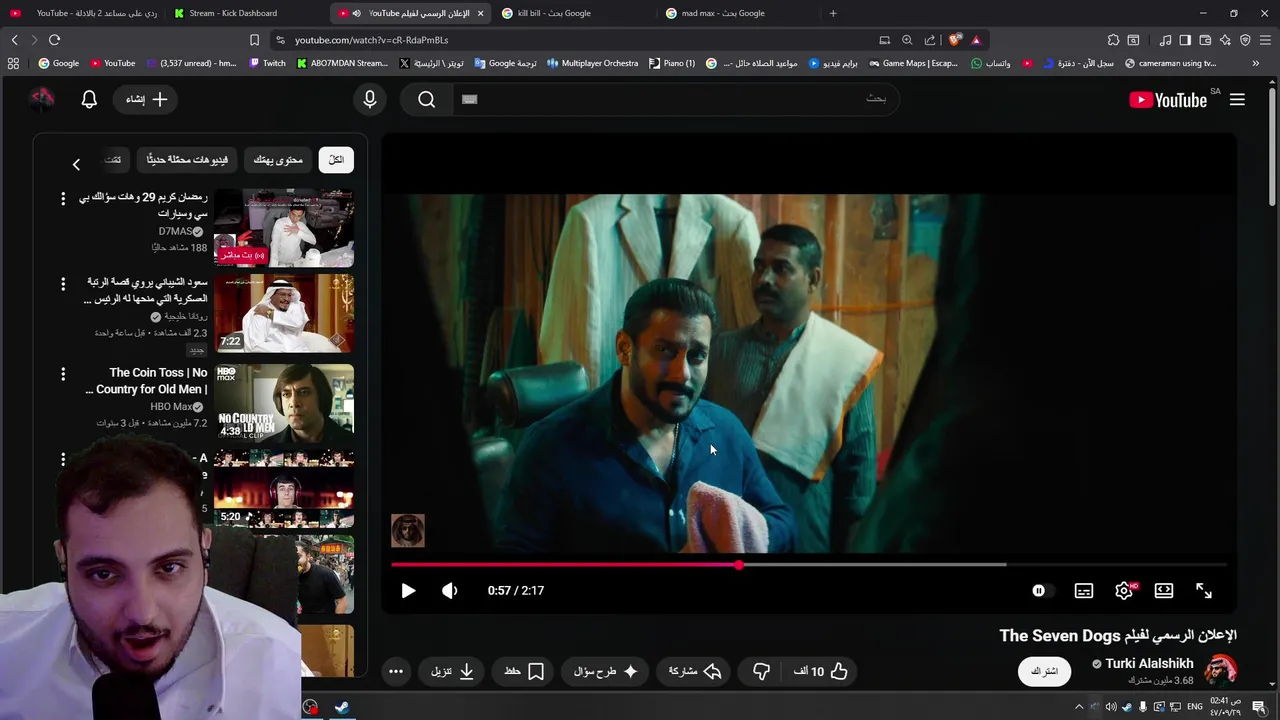This screenshot has width=1280, height=720.
Task: Select the الكل filter chip
Action: 336,160
